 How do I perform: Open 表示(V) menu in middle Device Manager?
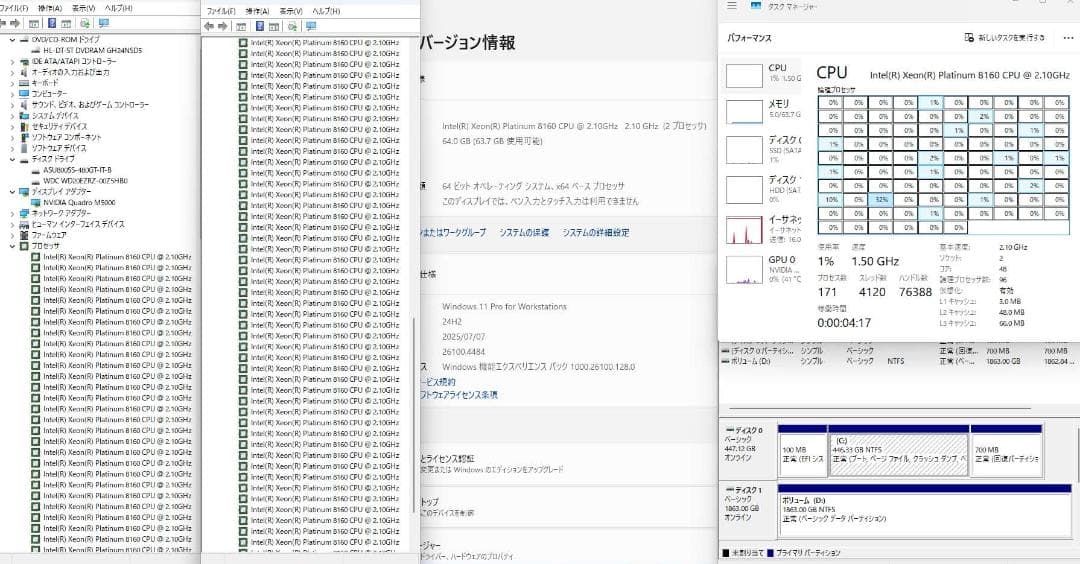point(291,11)
